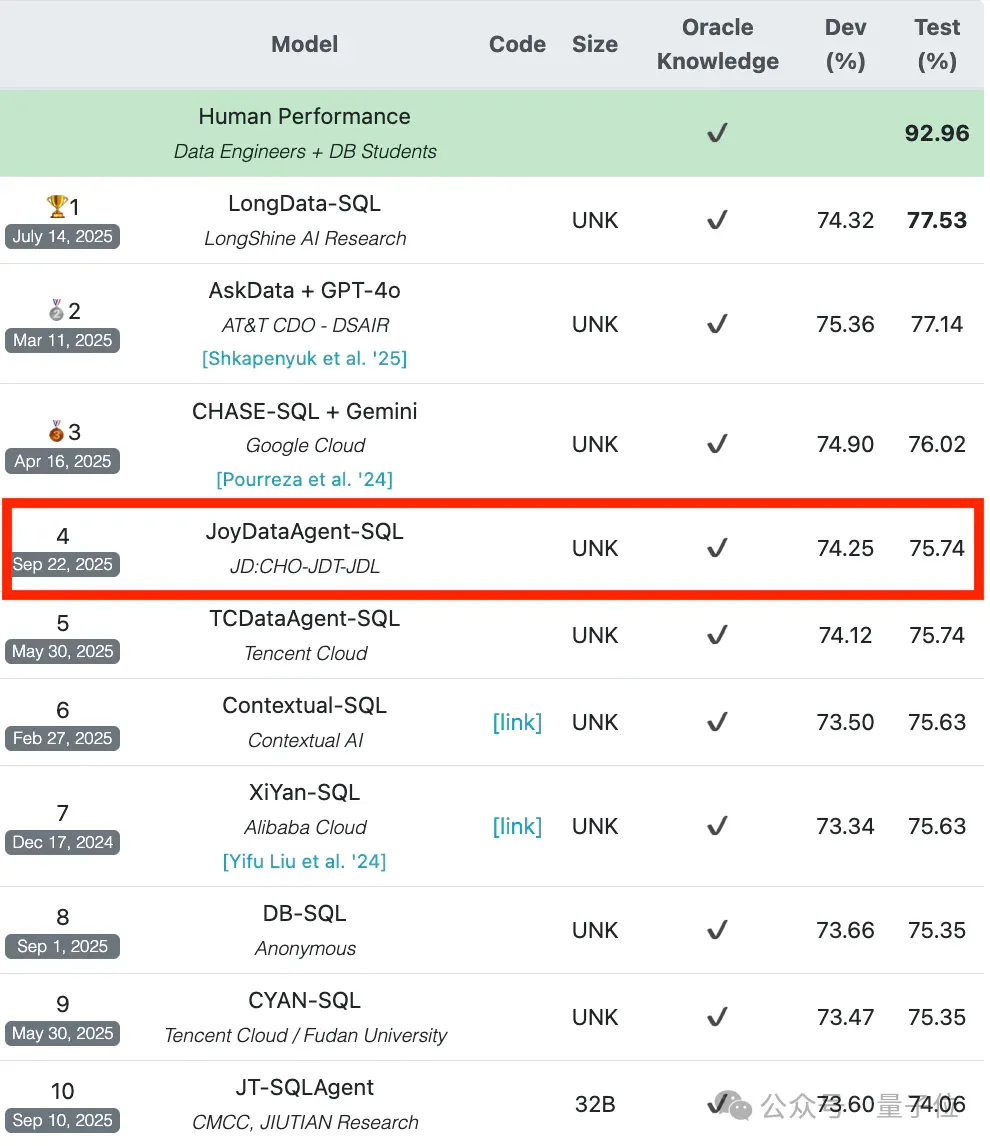Click the Oracle Knowledge column header
The image size is (990, 1146).
point(717,44)
